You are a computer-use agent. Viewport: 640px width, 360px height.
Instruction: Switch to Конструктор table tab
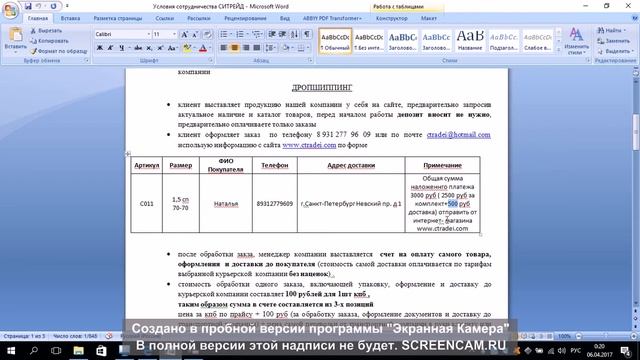[391, 18]
